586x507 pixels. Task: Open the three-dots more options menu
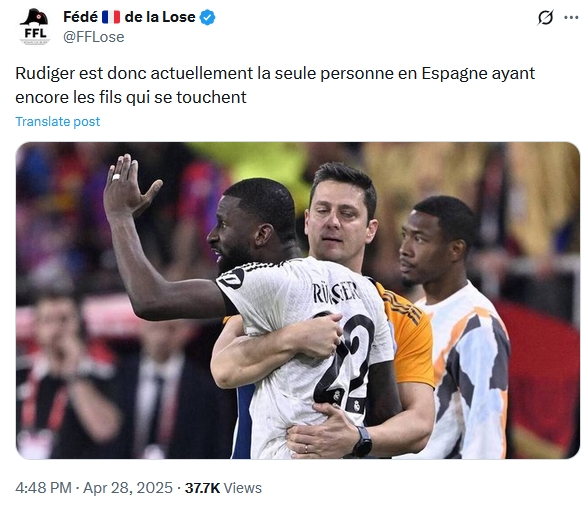[x=571, y=17]
